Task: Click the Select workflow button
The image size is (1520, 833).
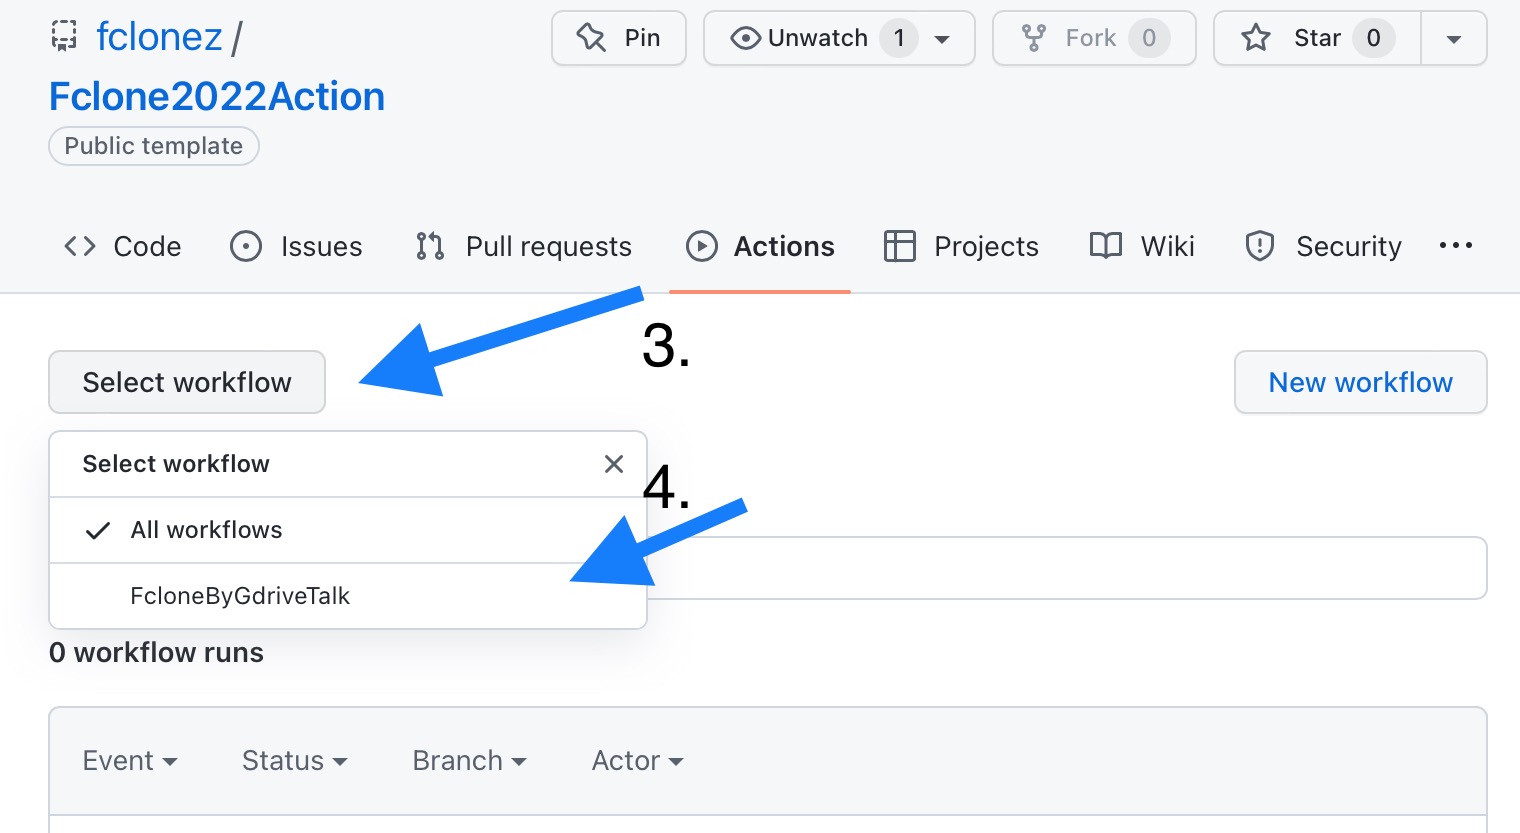Action: pos(187,382)
